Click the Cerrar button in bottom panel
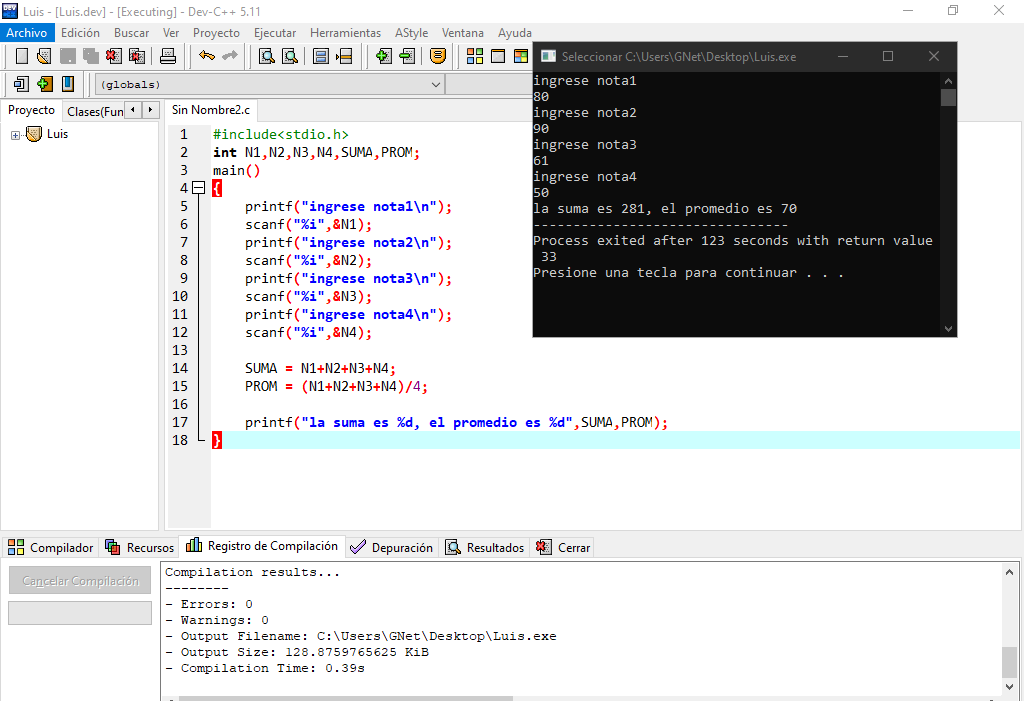This screenshot has height=701, width=1024. point(564,547)
